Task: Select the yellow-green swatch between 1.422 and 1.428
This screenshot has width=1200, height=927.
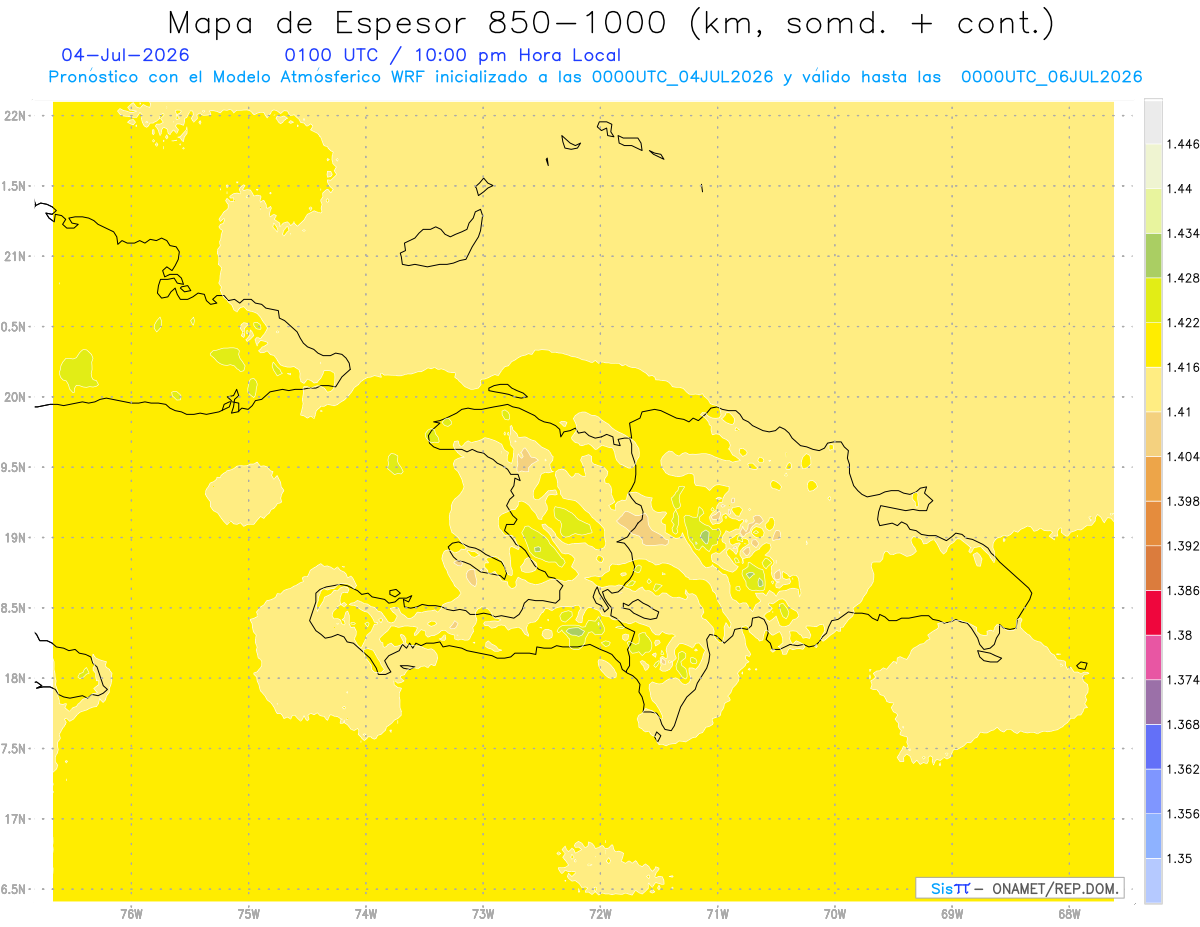Action: (x=1153, y=300)
